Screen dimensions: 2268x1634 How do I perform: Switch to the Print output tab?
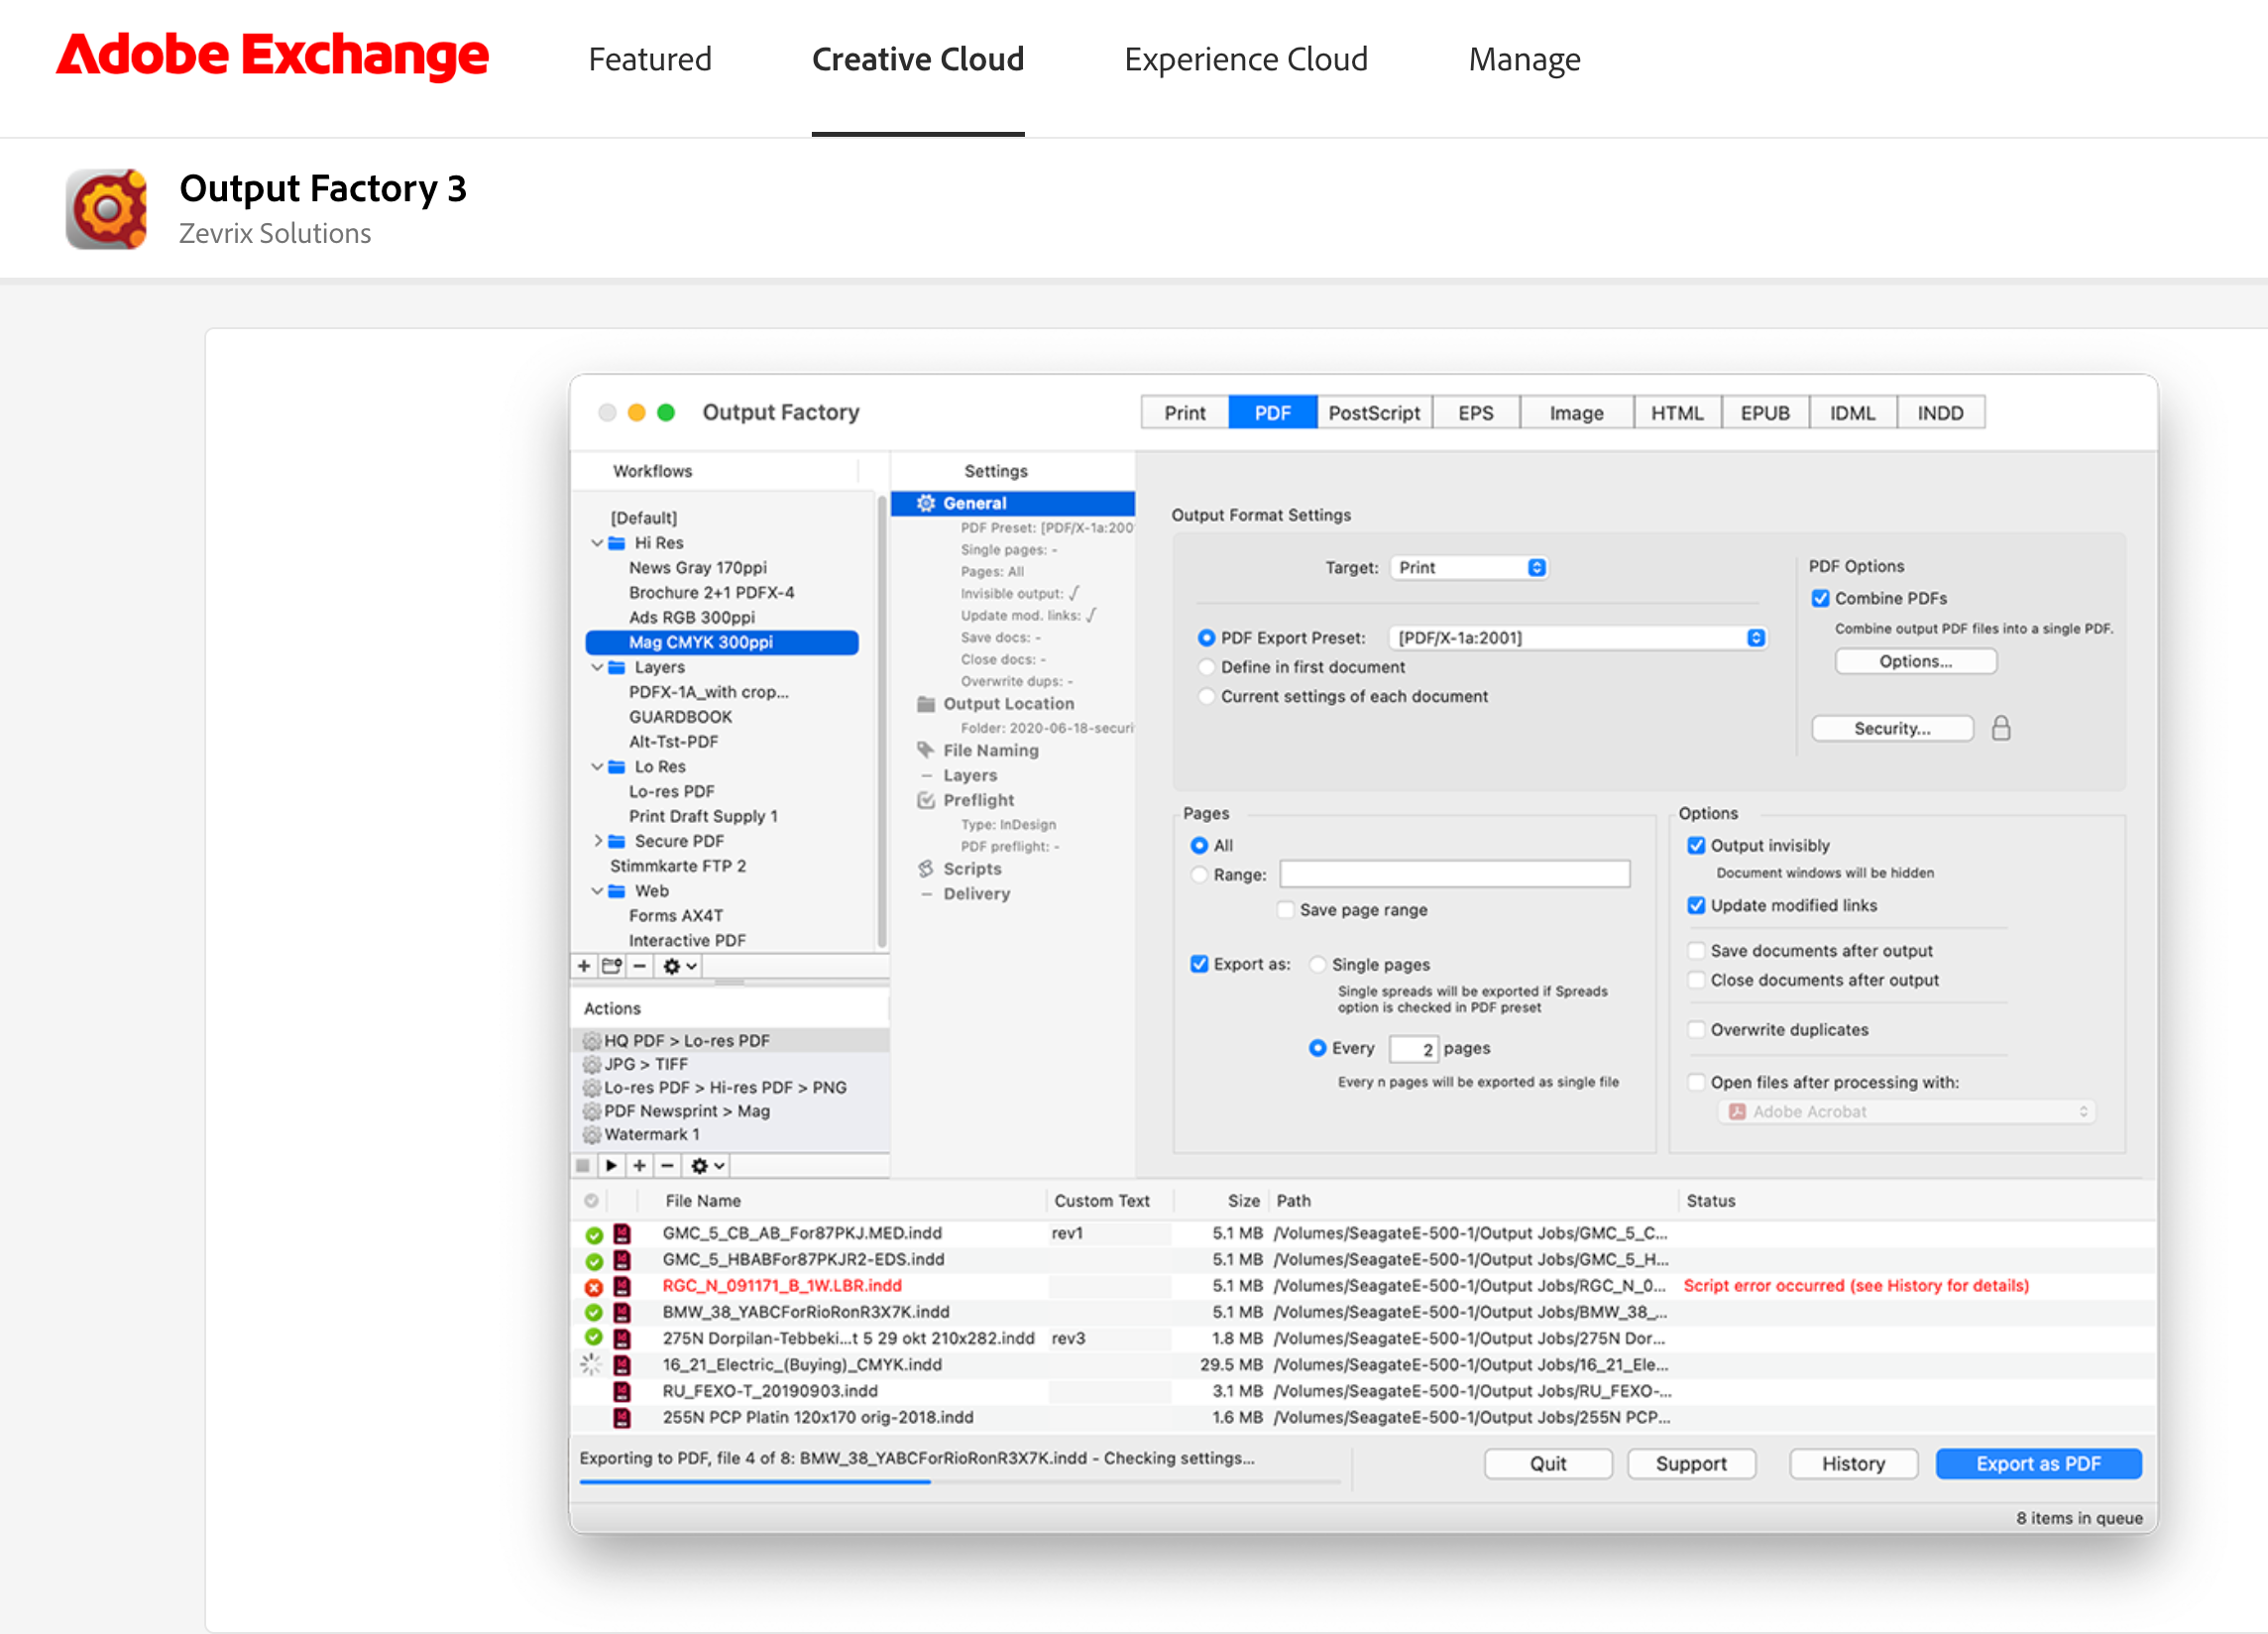[x=1185, y=413]
